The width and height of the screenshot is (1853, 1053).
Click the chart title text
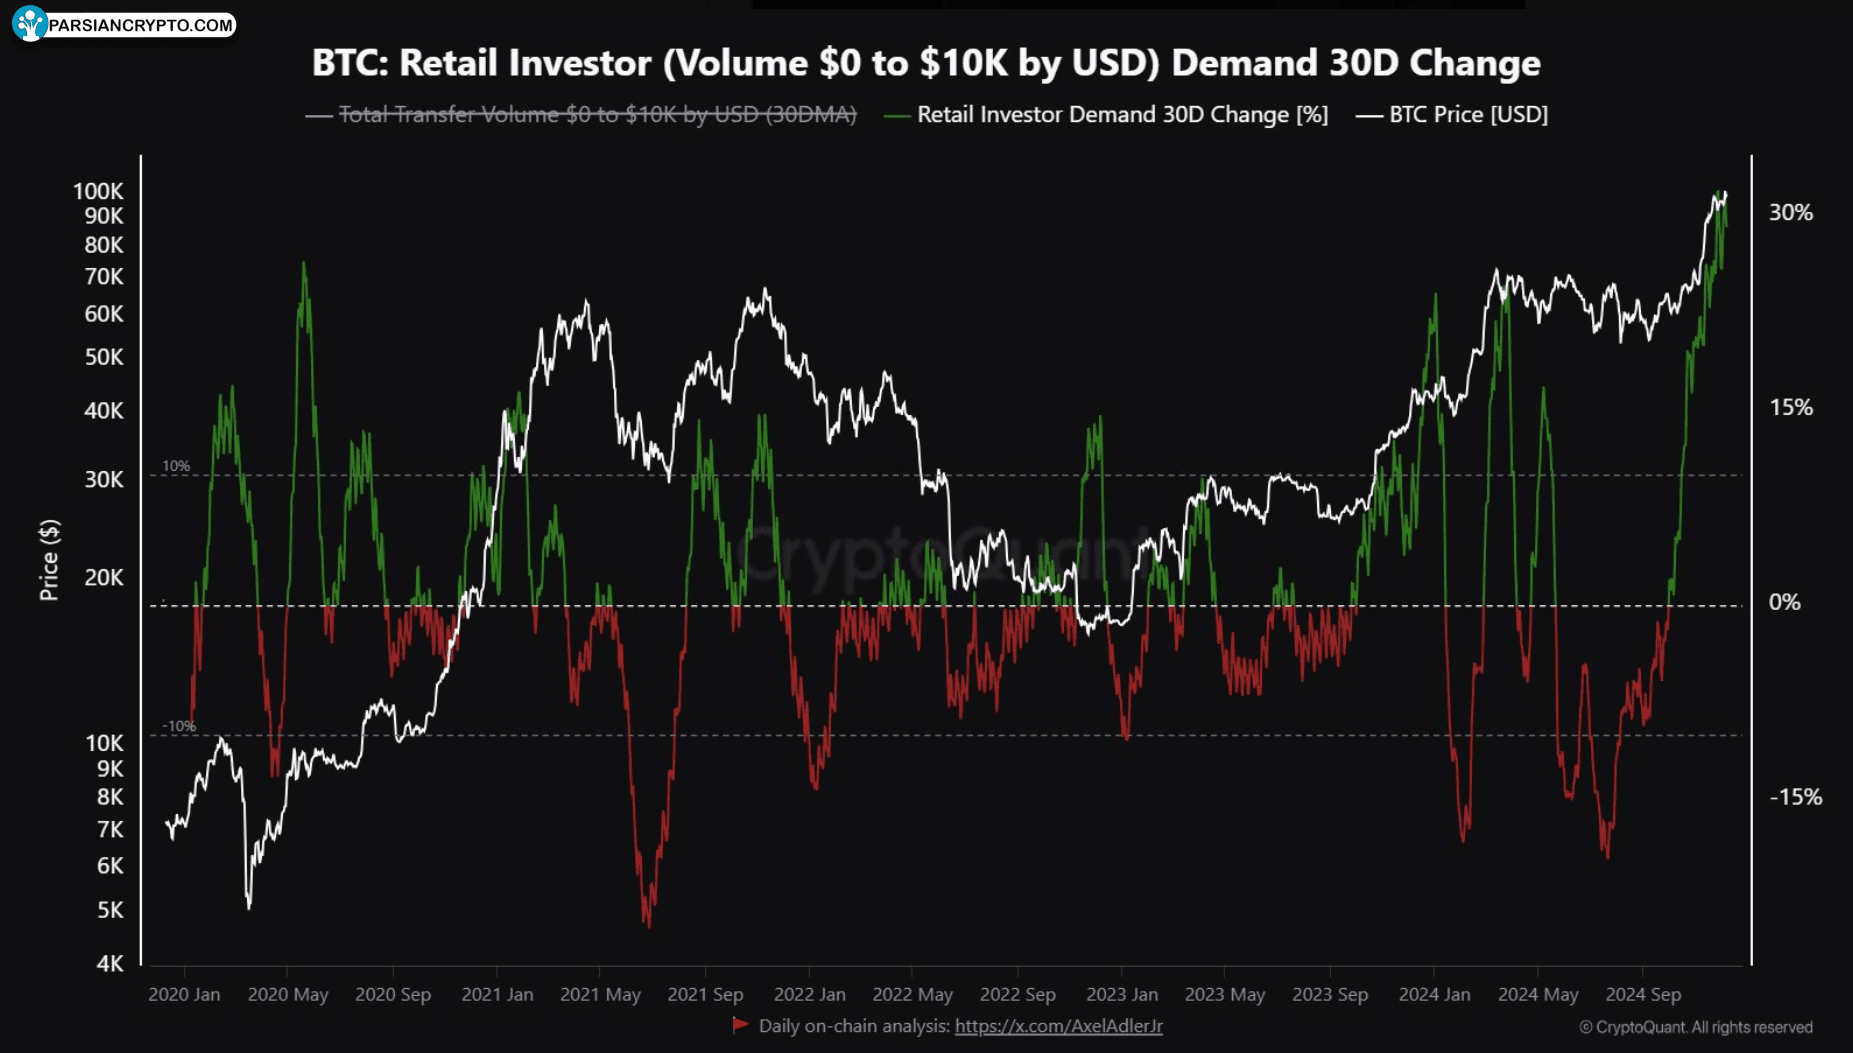click(x=926, y=63)
